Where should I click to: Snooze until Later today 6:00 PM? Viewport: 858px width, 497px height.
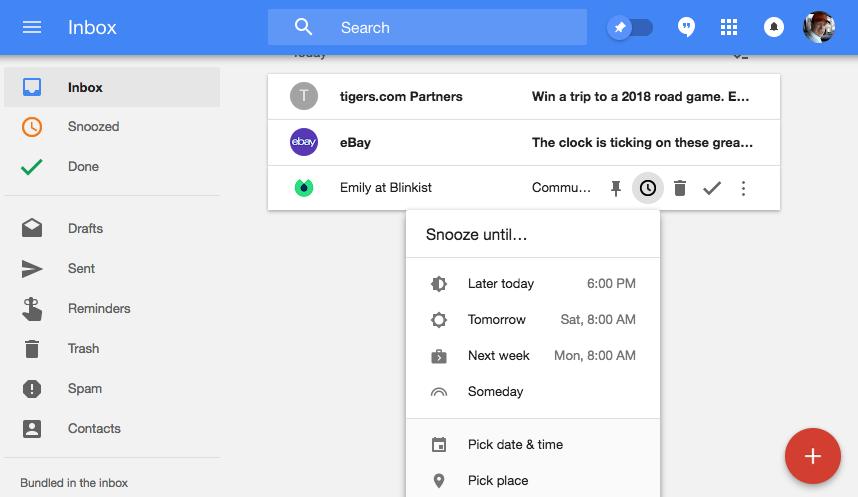(533, 284)
